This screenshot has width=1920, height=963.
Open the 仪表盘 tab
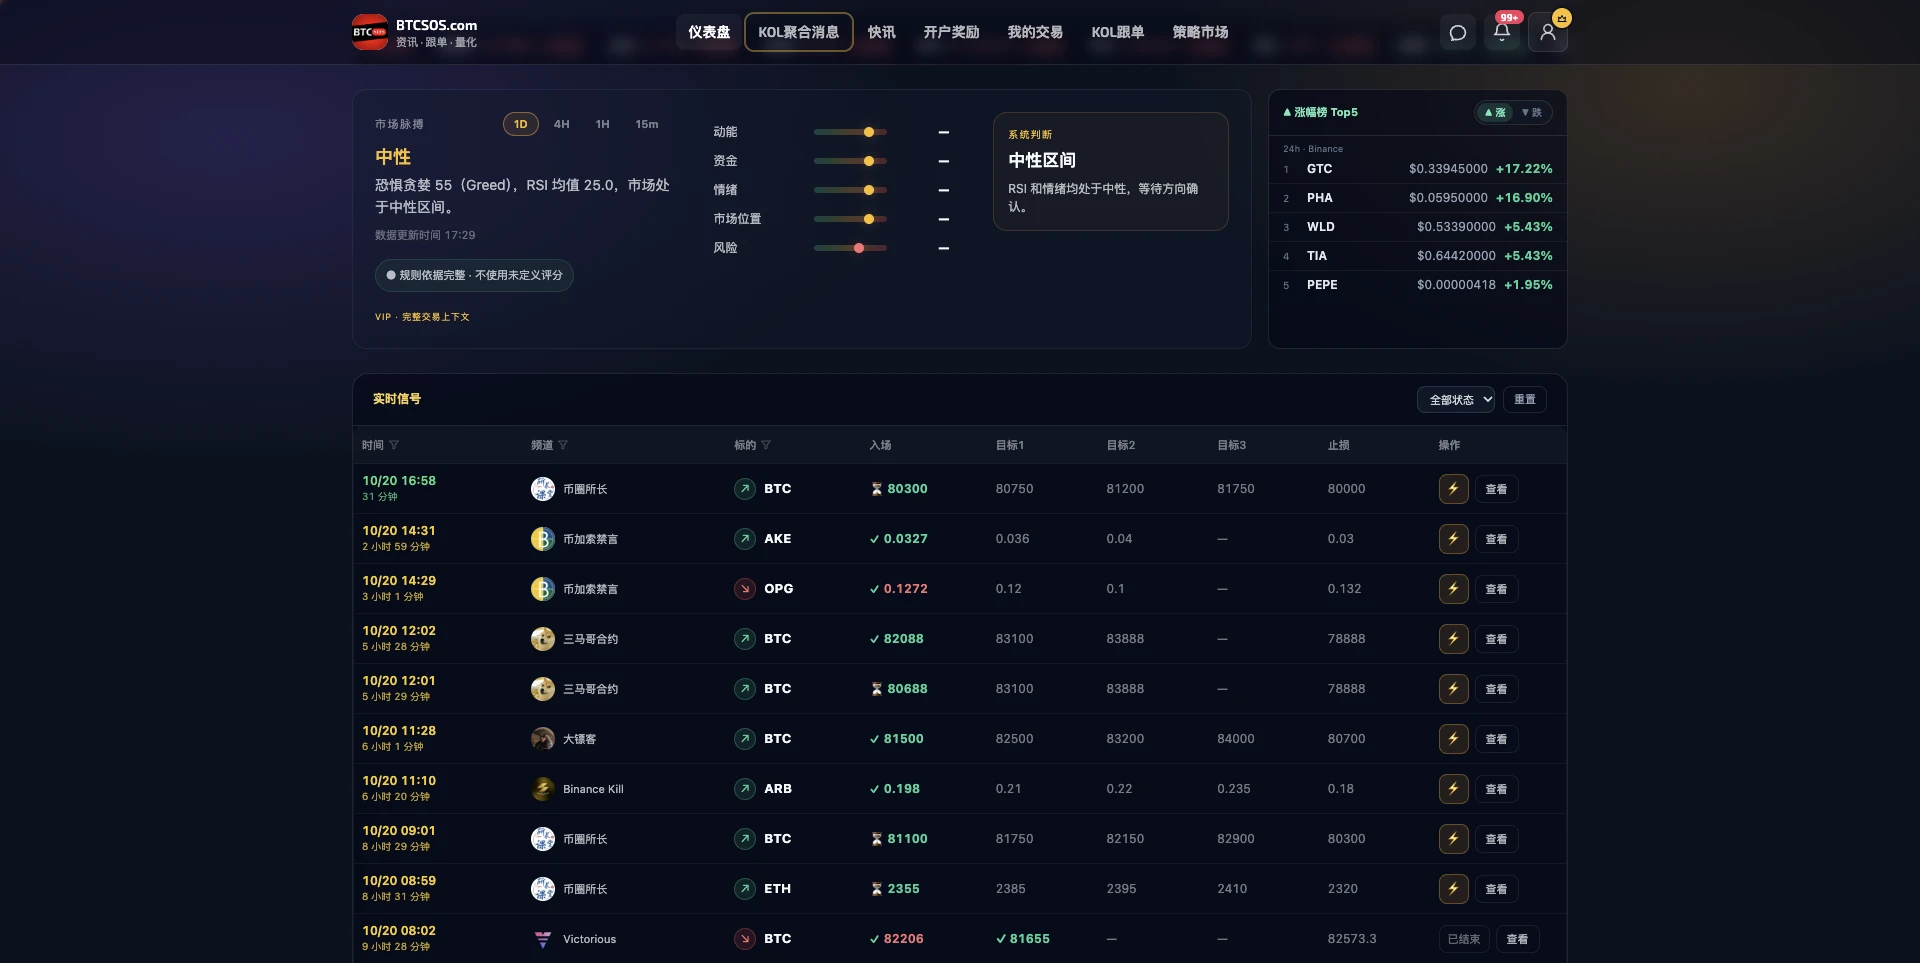709,32
